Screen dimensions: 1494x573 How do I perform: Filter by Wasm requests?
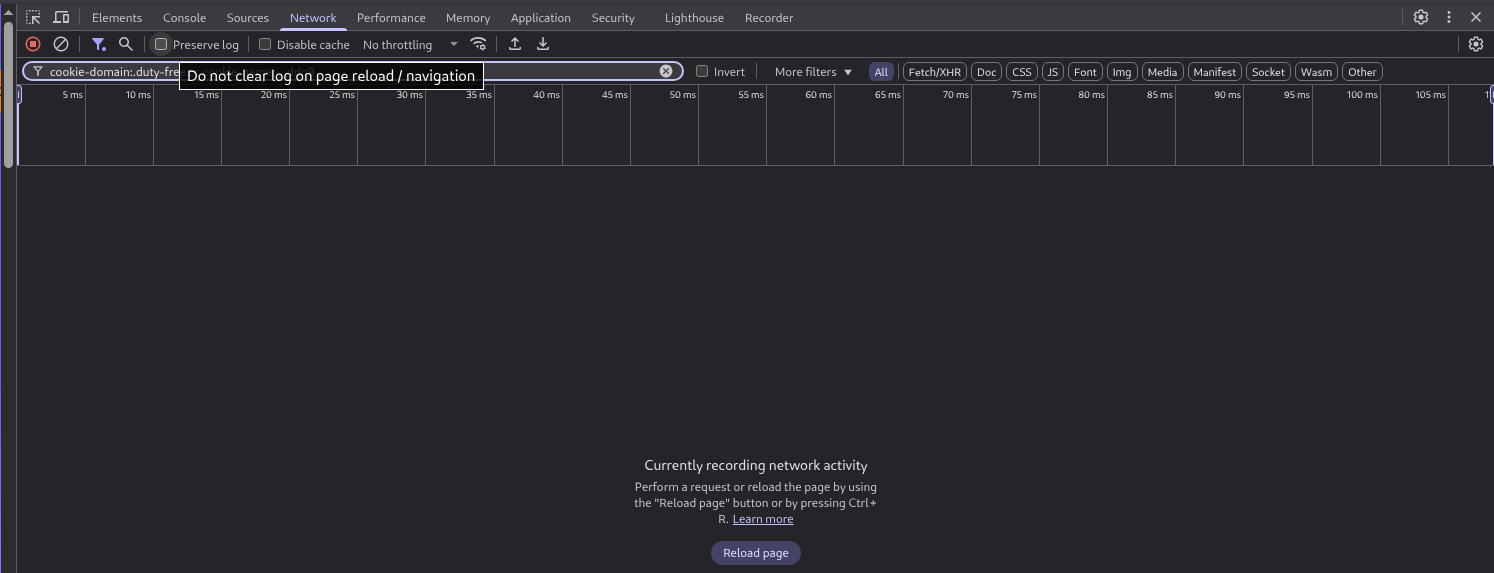(x=1317, y=72)
